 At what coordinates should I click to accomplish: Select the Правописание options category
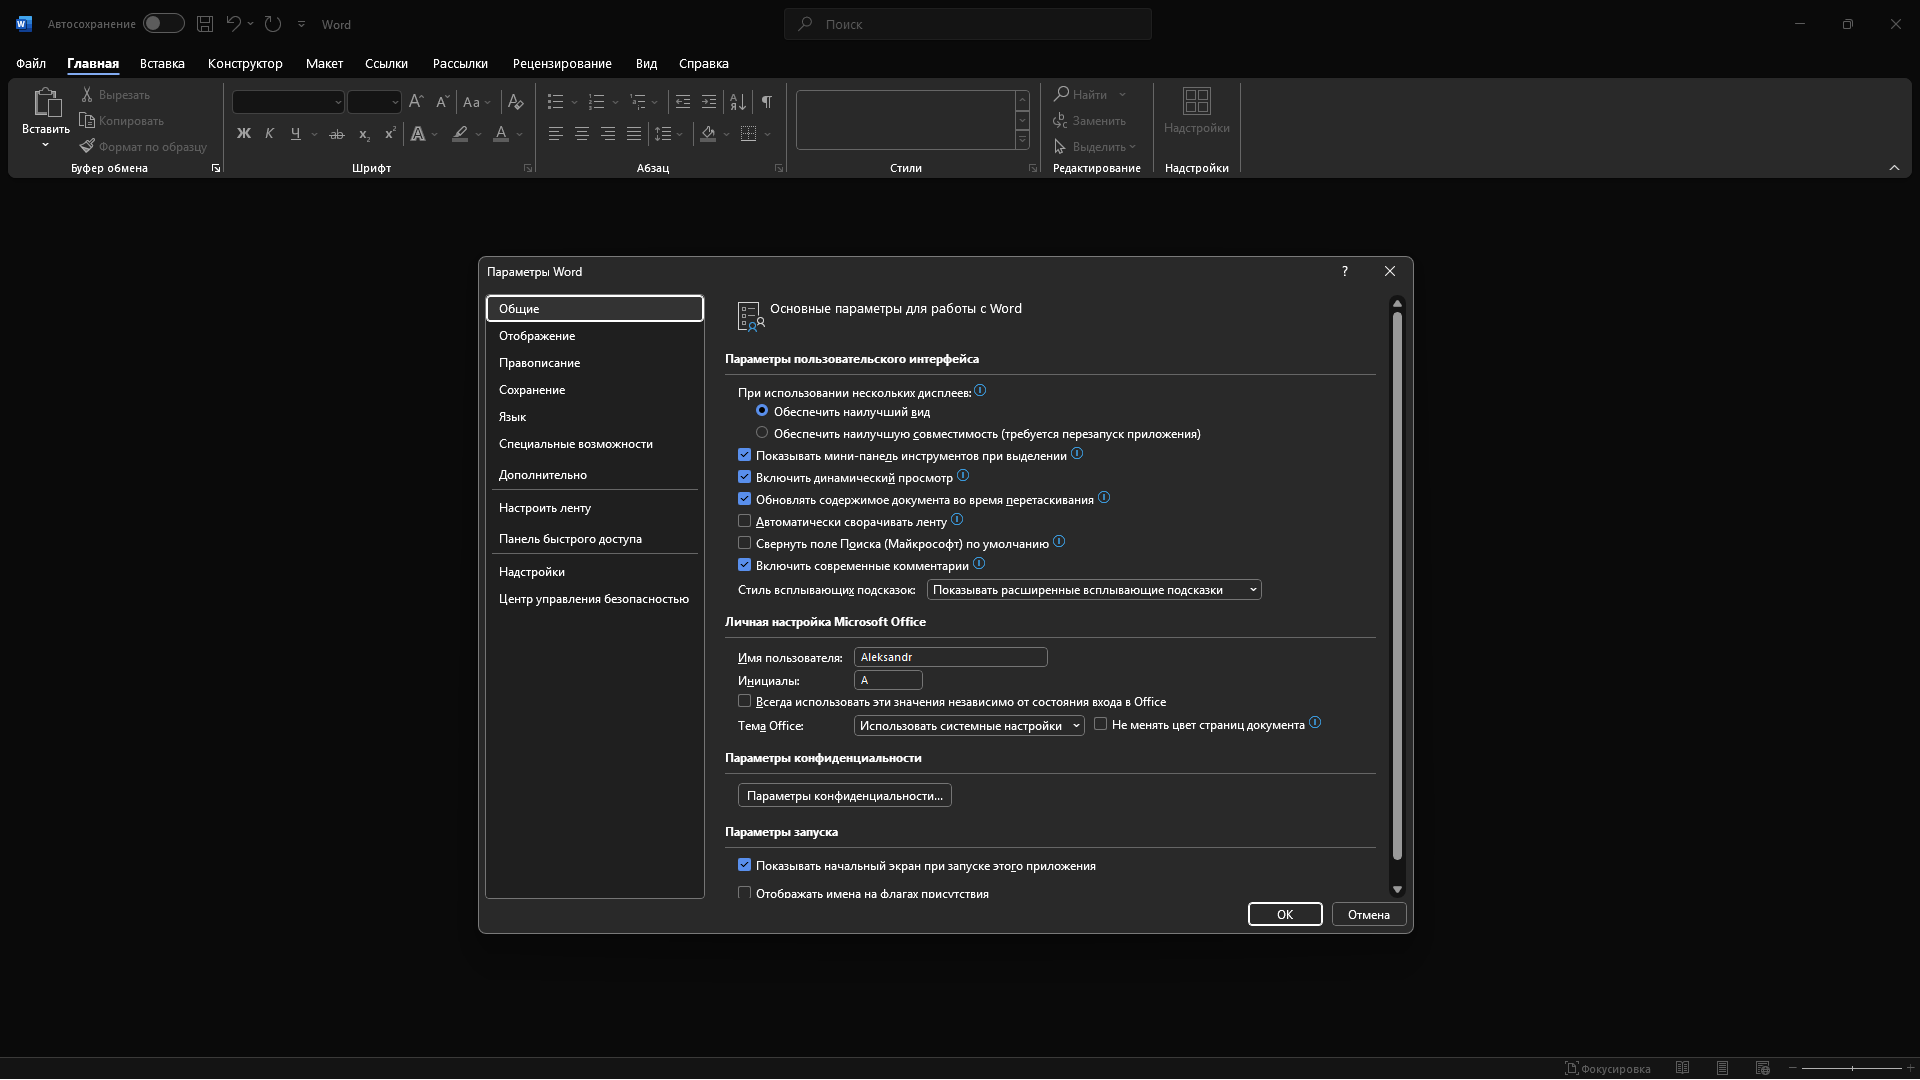539,363
